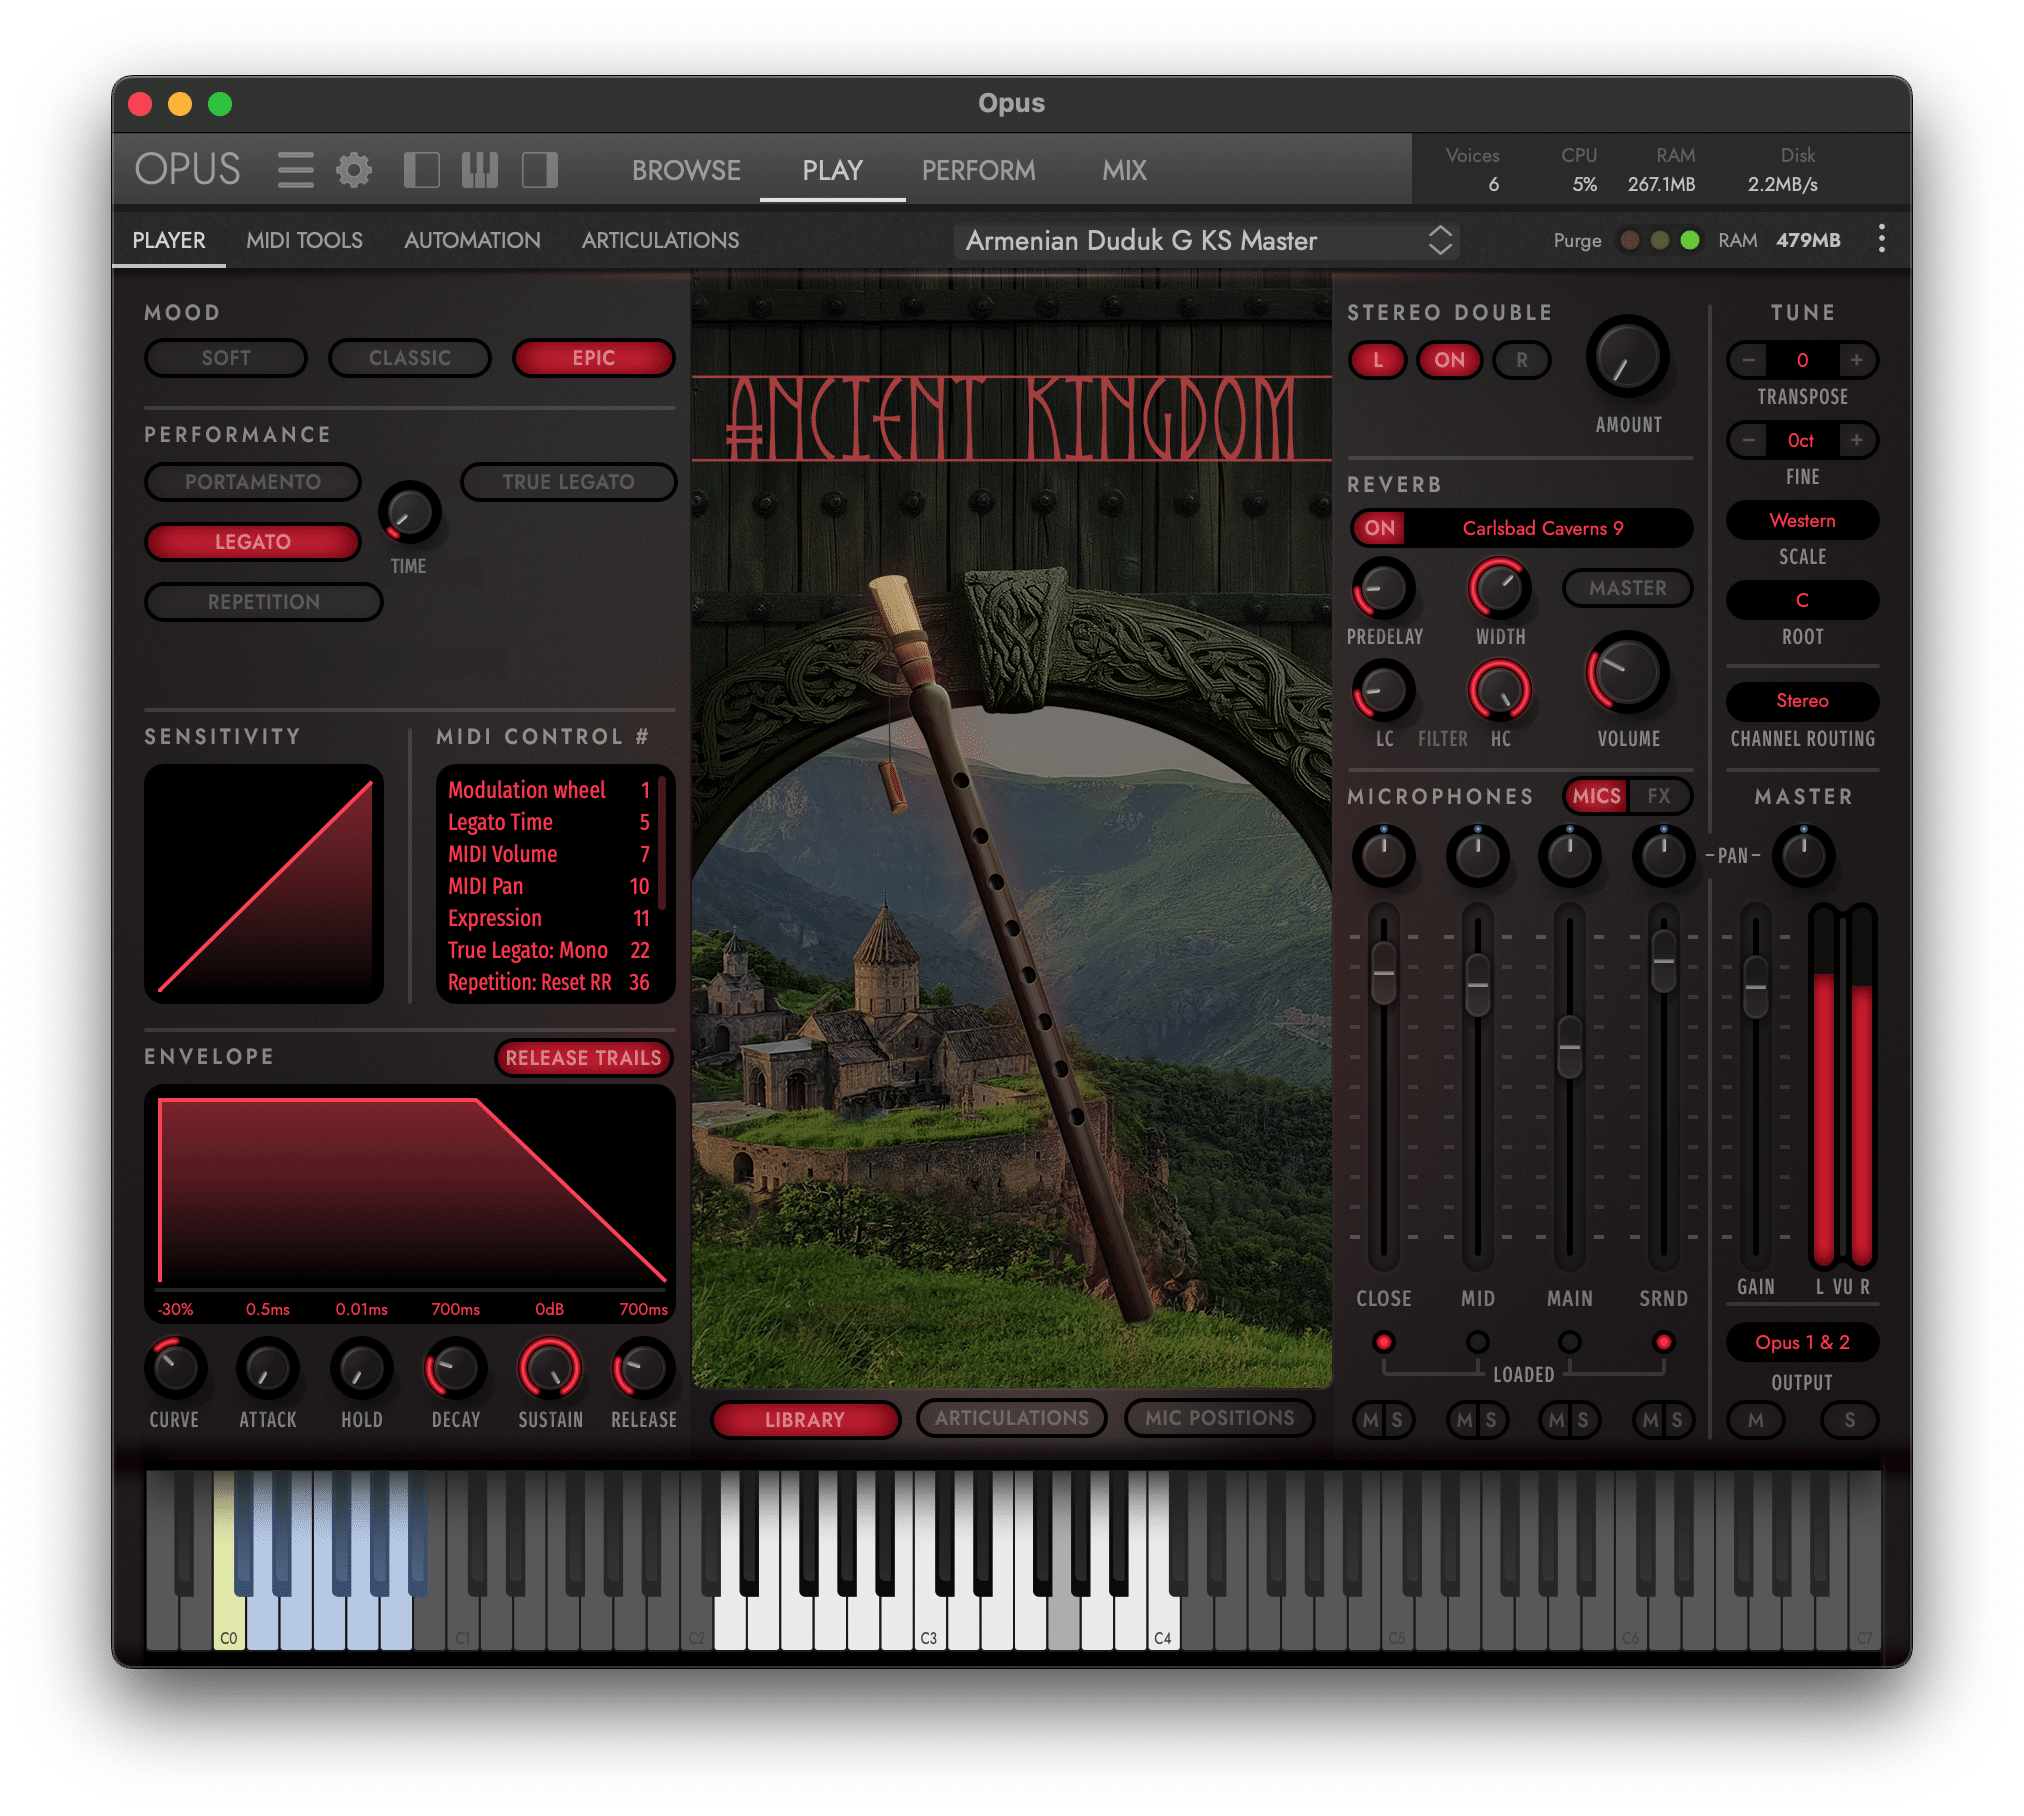Toggle Stereo Double ON button
Screen dimensions: 2024x1816
point(1449,360)
